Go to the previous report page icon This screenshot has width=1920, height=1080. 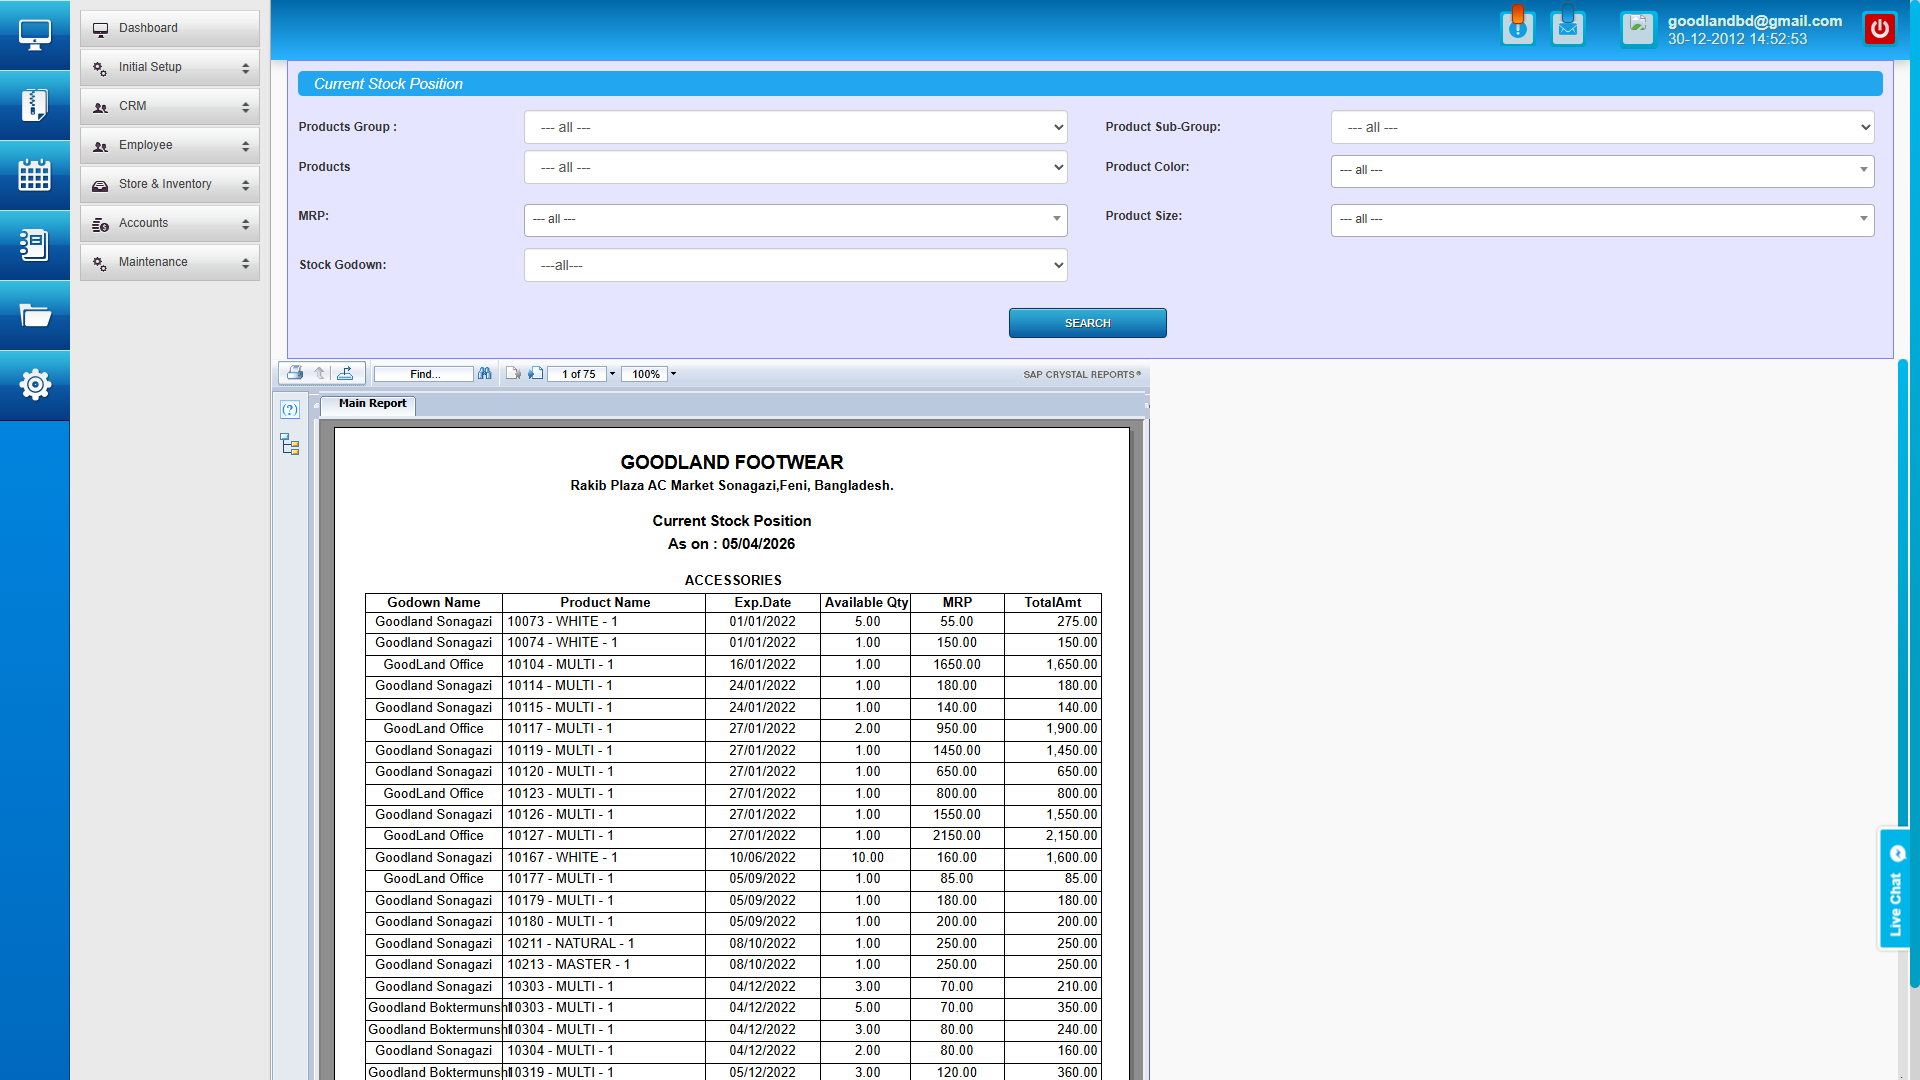513,373
